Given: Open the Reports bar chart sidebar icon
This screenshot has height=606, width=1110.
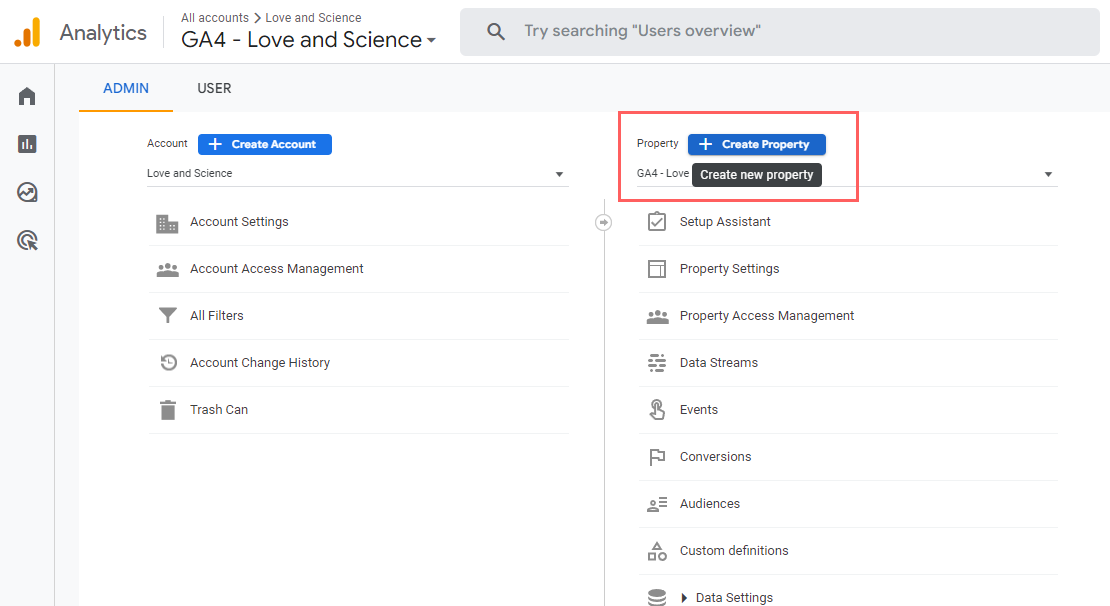Looking at the screenshot, I should point(27,144).
